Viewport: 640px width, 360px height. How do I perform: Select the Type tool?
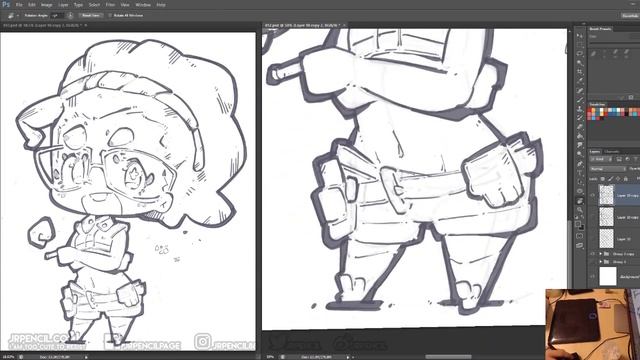[580, 173]
